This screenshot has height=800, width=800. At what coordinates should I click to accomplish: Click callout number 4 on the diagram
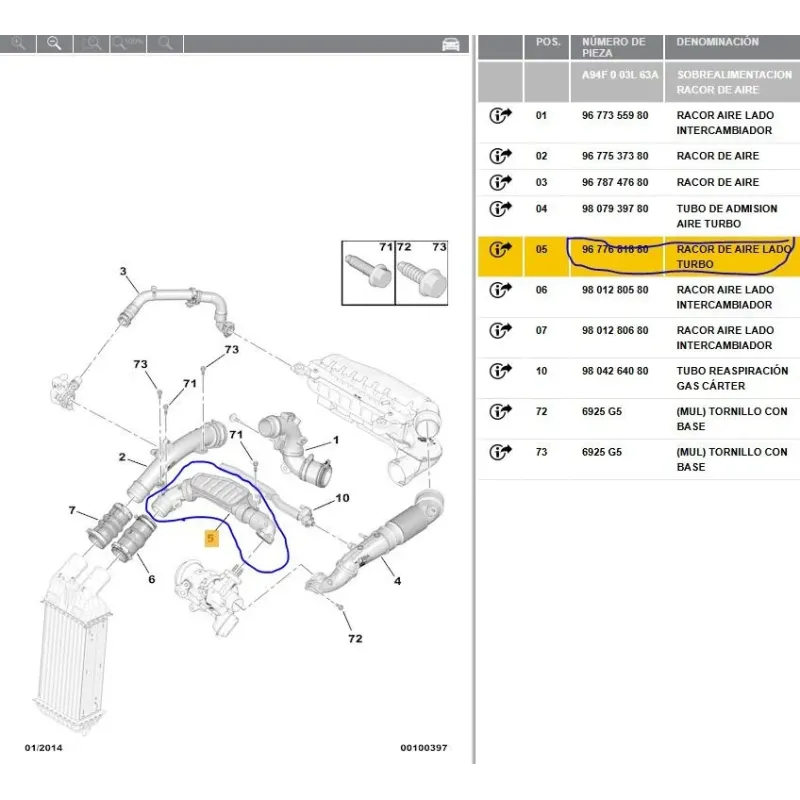(397, 581)
